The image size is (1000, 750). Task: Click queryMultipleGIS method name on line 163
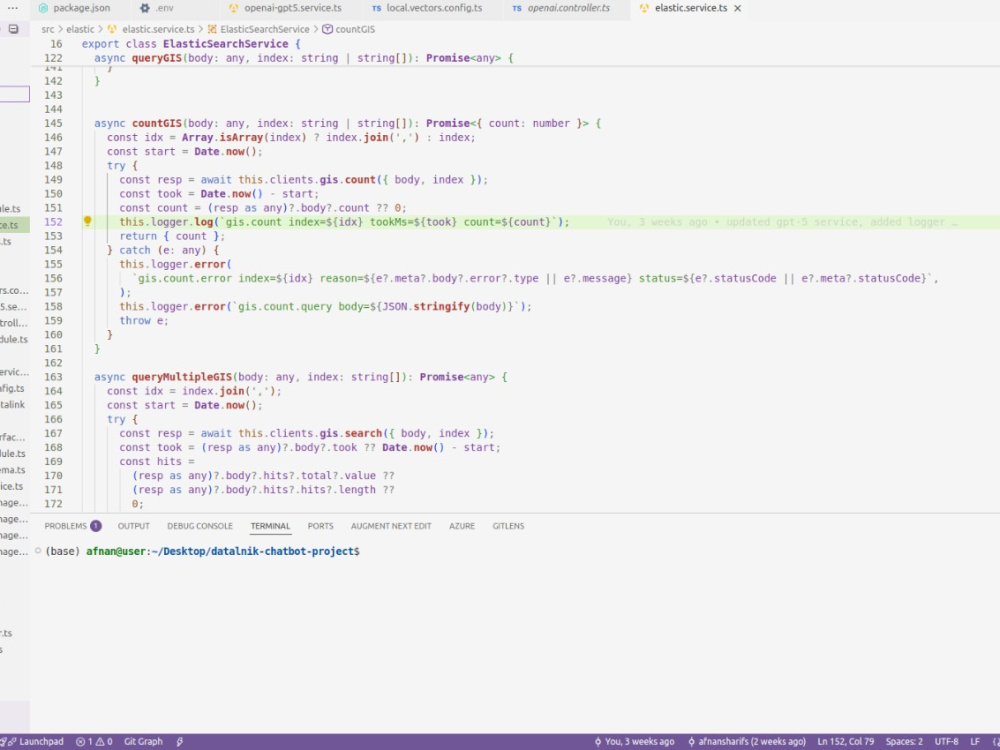(182, 377)
